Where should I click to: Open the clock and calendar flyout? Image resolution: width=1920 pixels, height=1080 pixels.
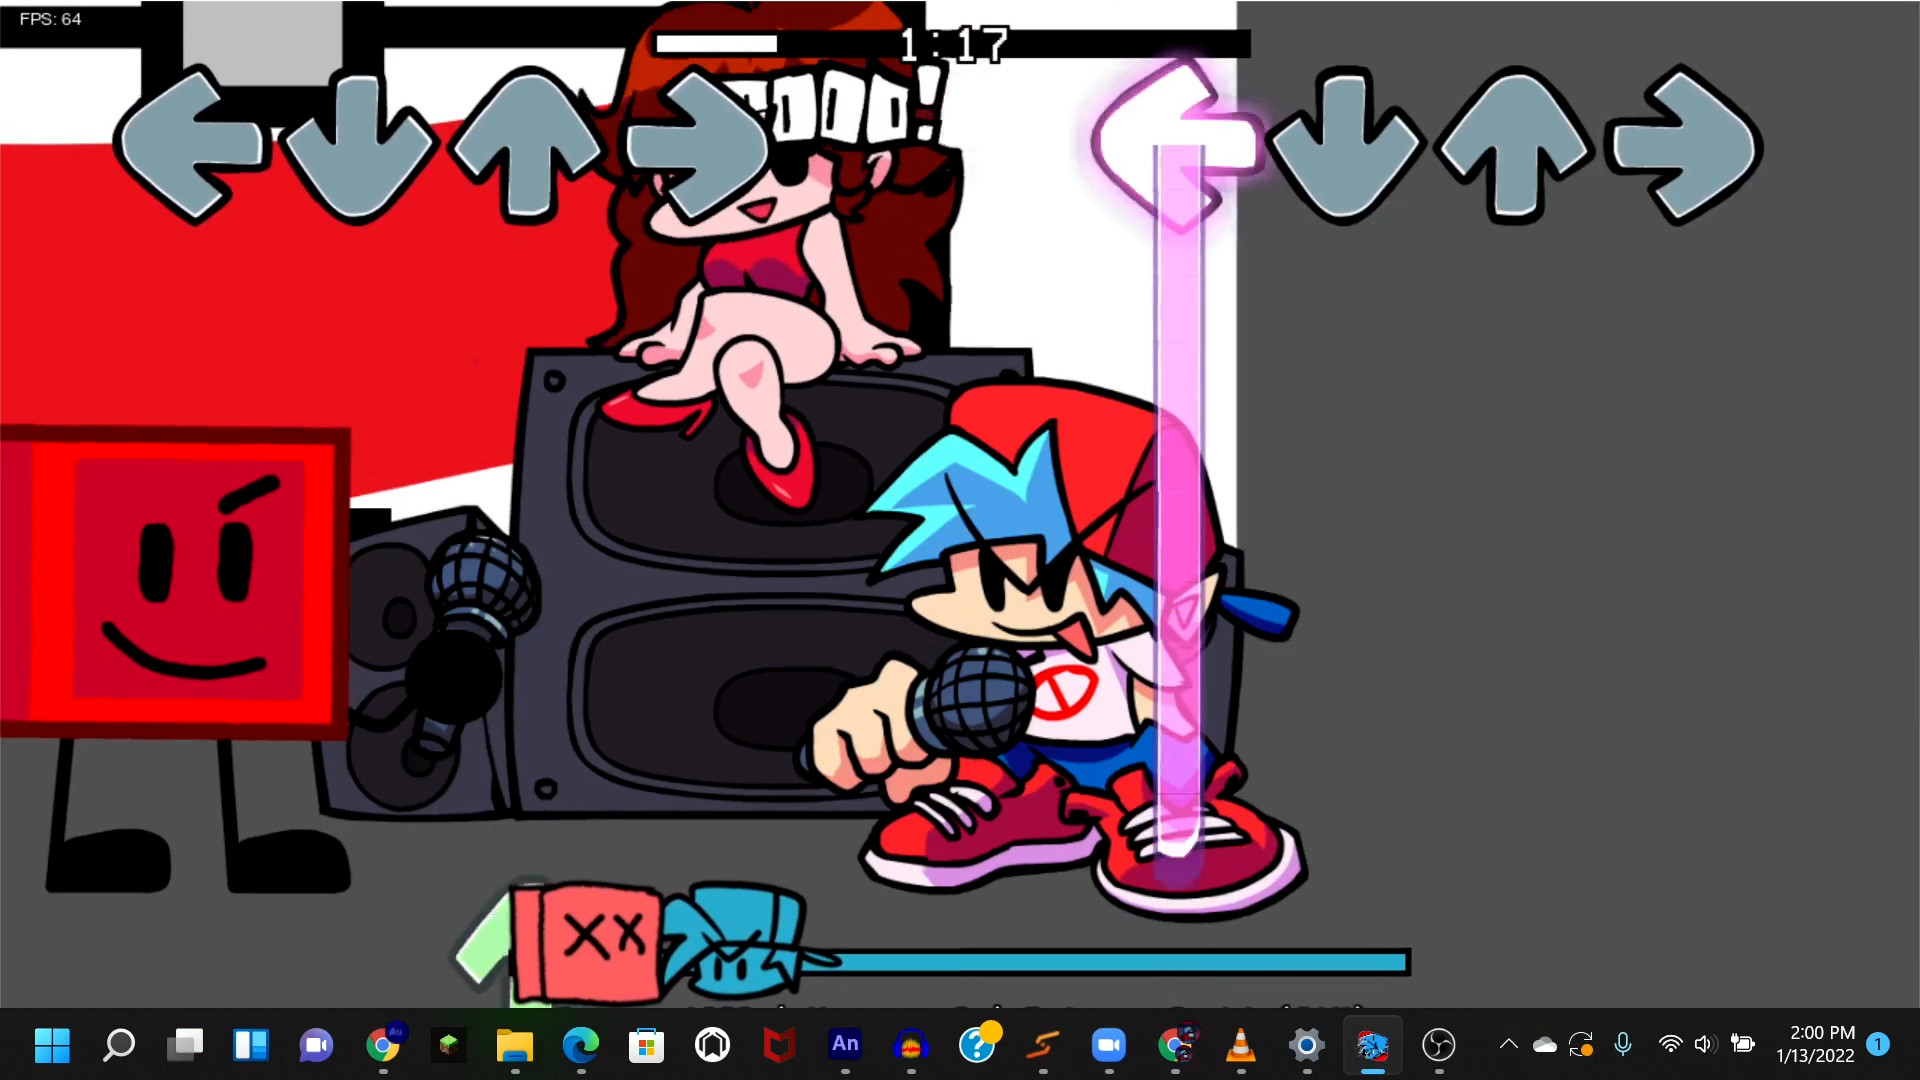coord(1815,1044)
